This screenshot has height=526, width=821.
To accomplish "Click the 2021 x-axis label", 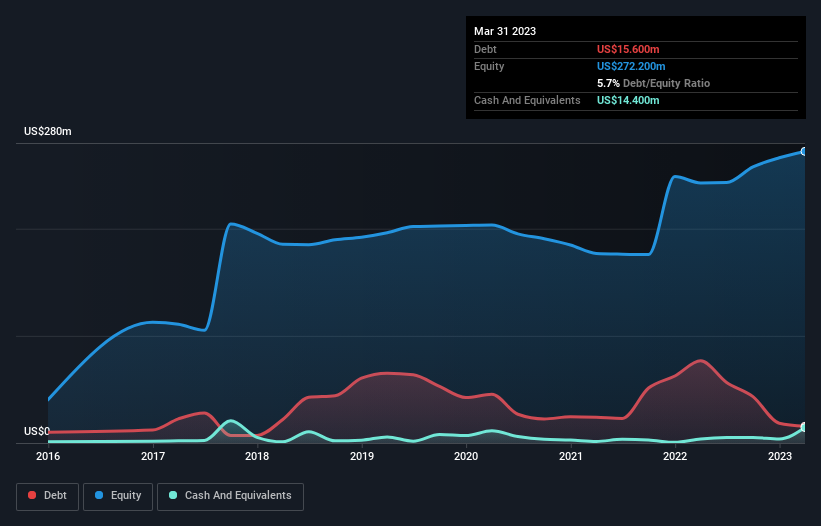I will tap(571, 456).
